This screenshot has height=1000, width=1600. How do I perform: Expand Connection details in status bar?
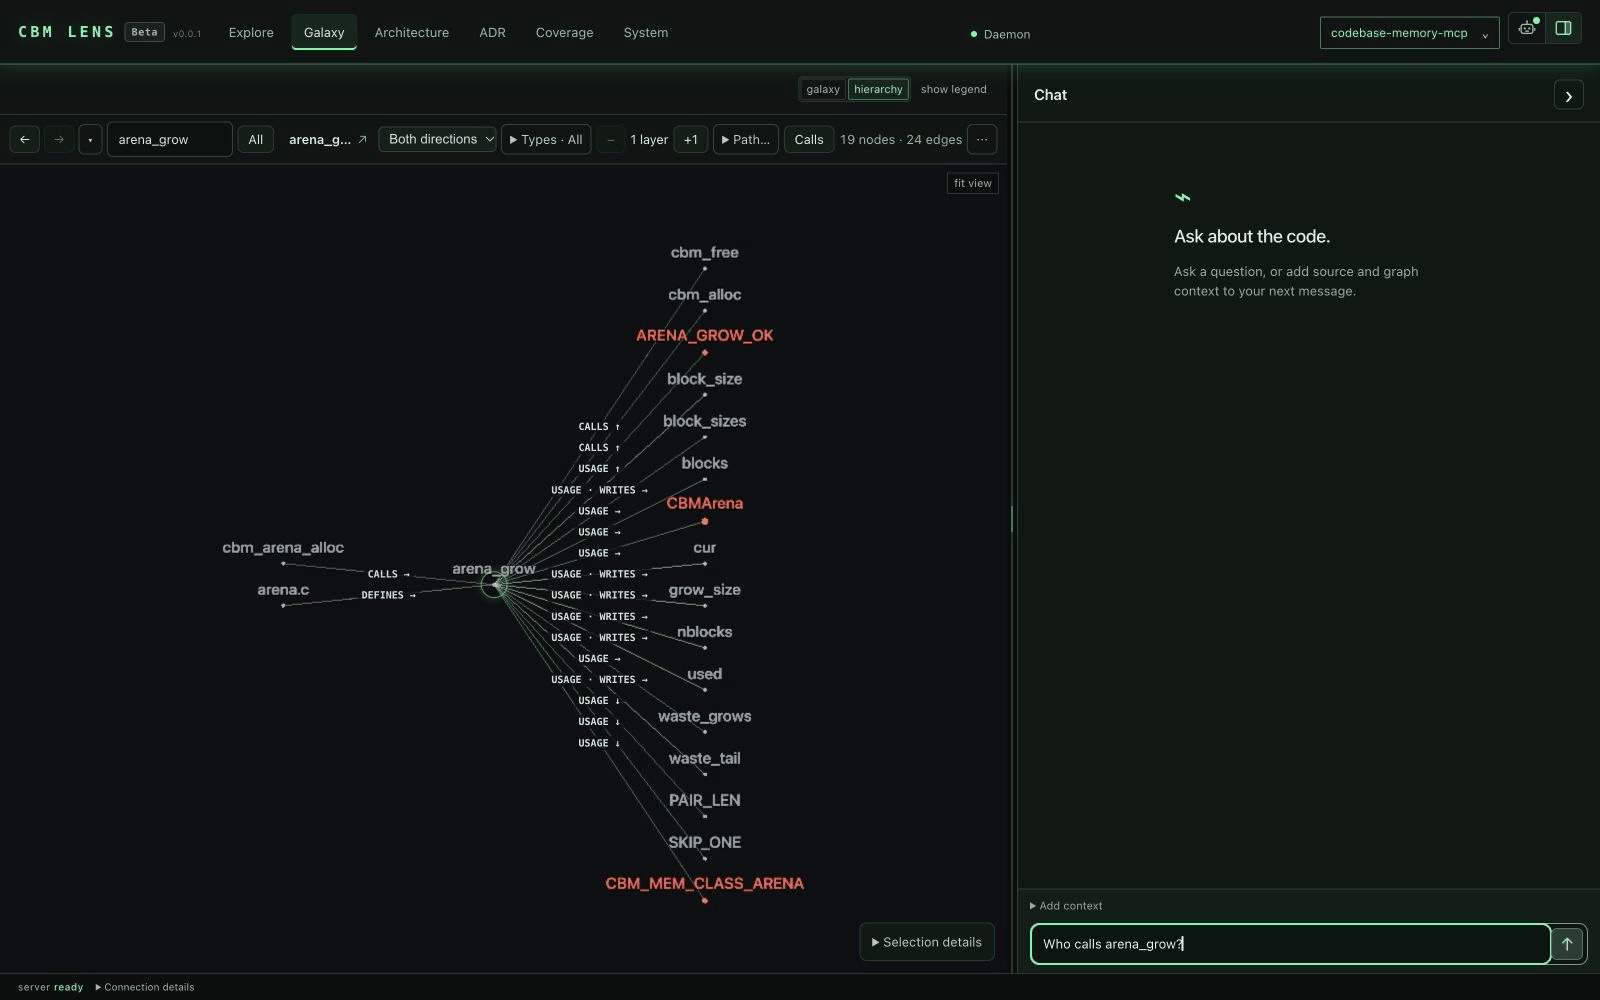click(x=145, y=987)
